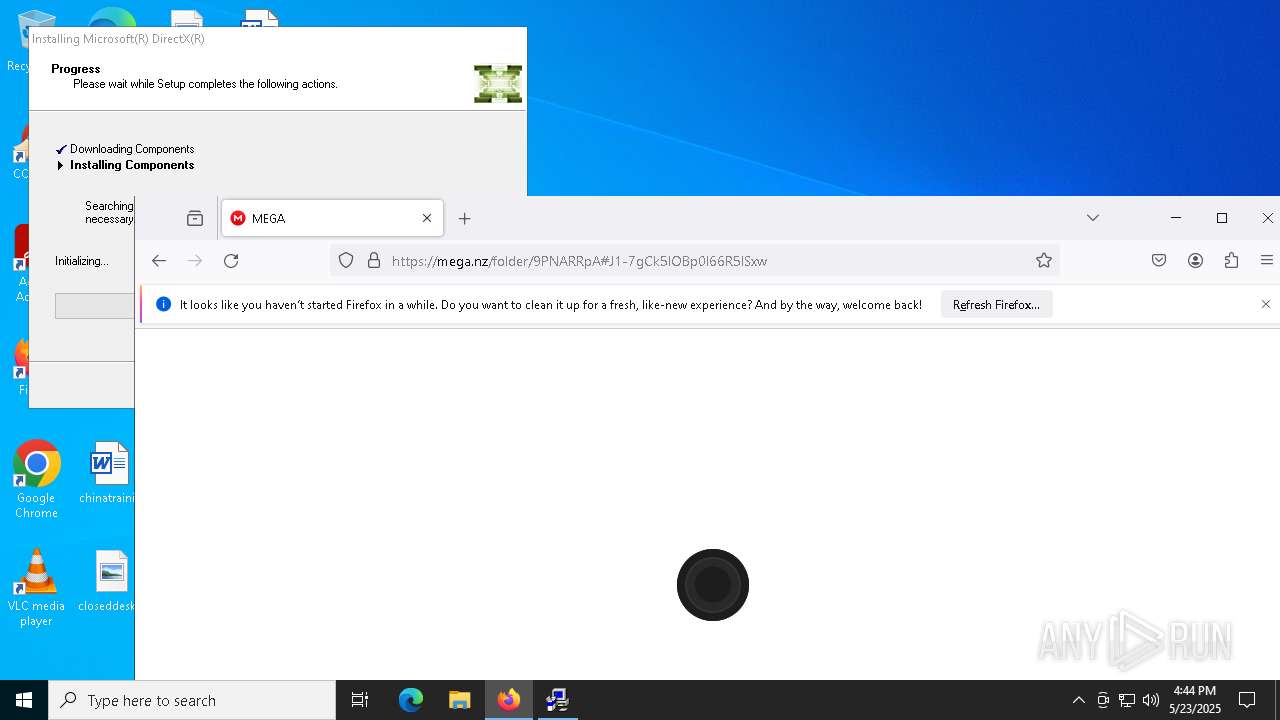1280x720 pixels.
Task: Click the info icon in notification bar
Action: pos(164,305)
